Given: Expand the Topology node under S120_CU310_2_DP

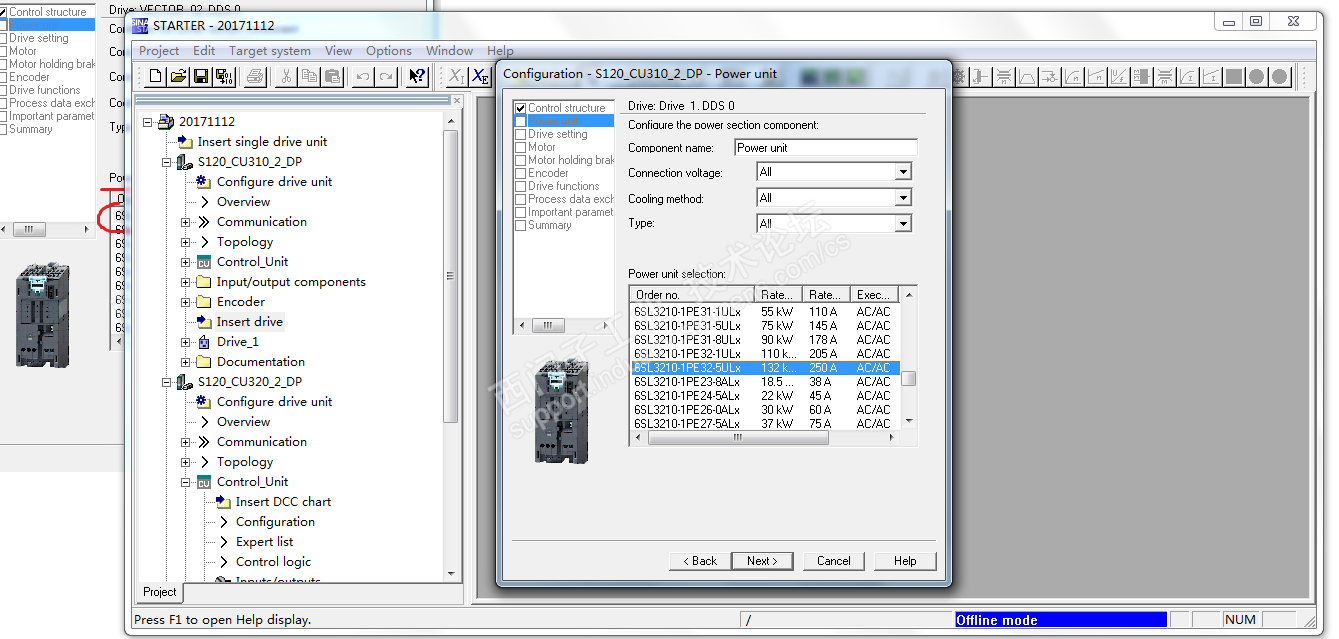Looking at the screenshot, I should (186, 242).
